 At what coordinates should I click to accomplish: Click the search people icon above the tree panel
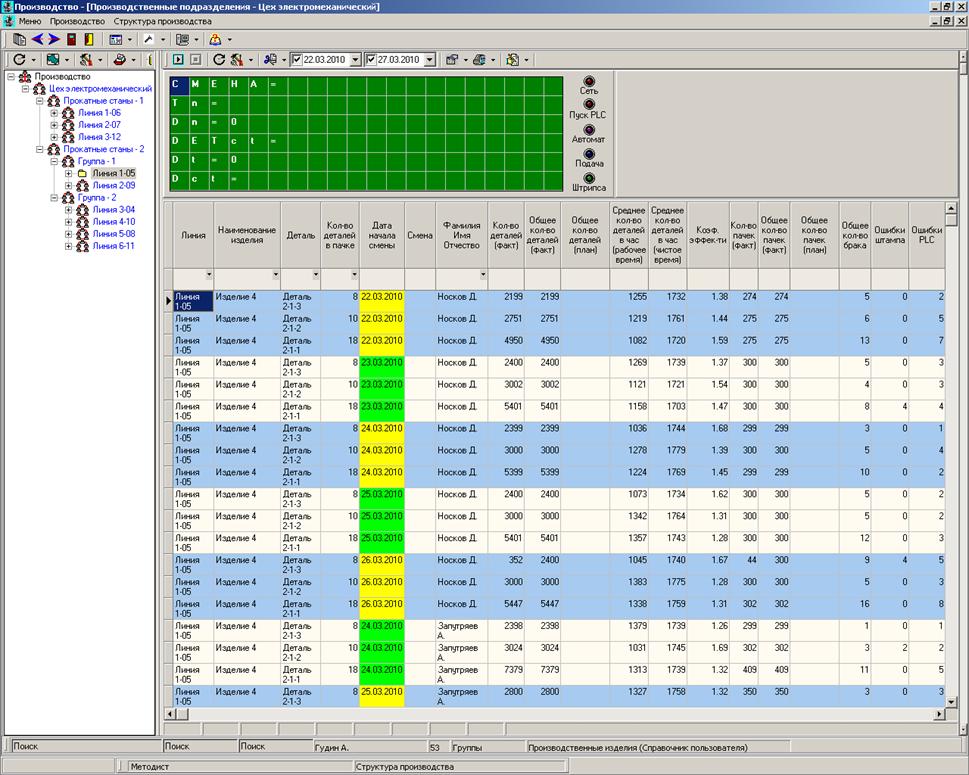click(x=86, y=59)
